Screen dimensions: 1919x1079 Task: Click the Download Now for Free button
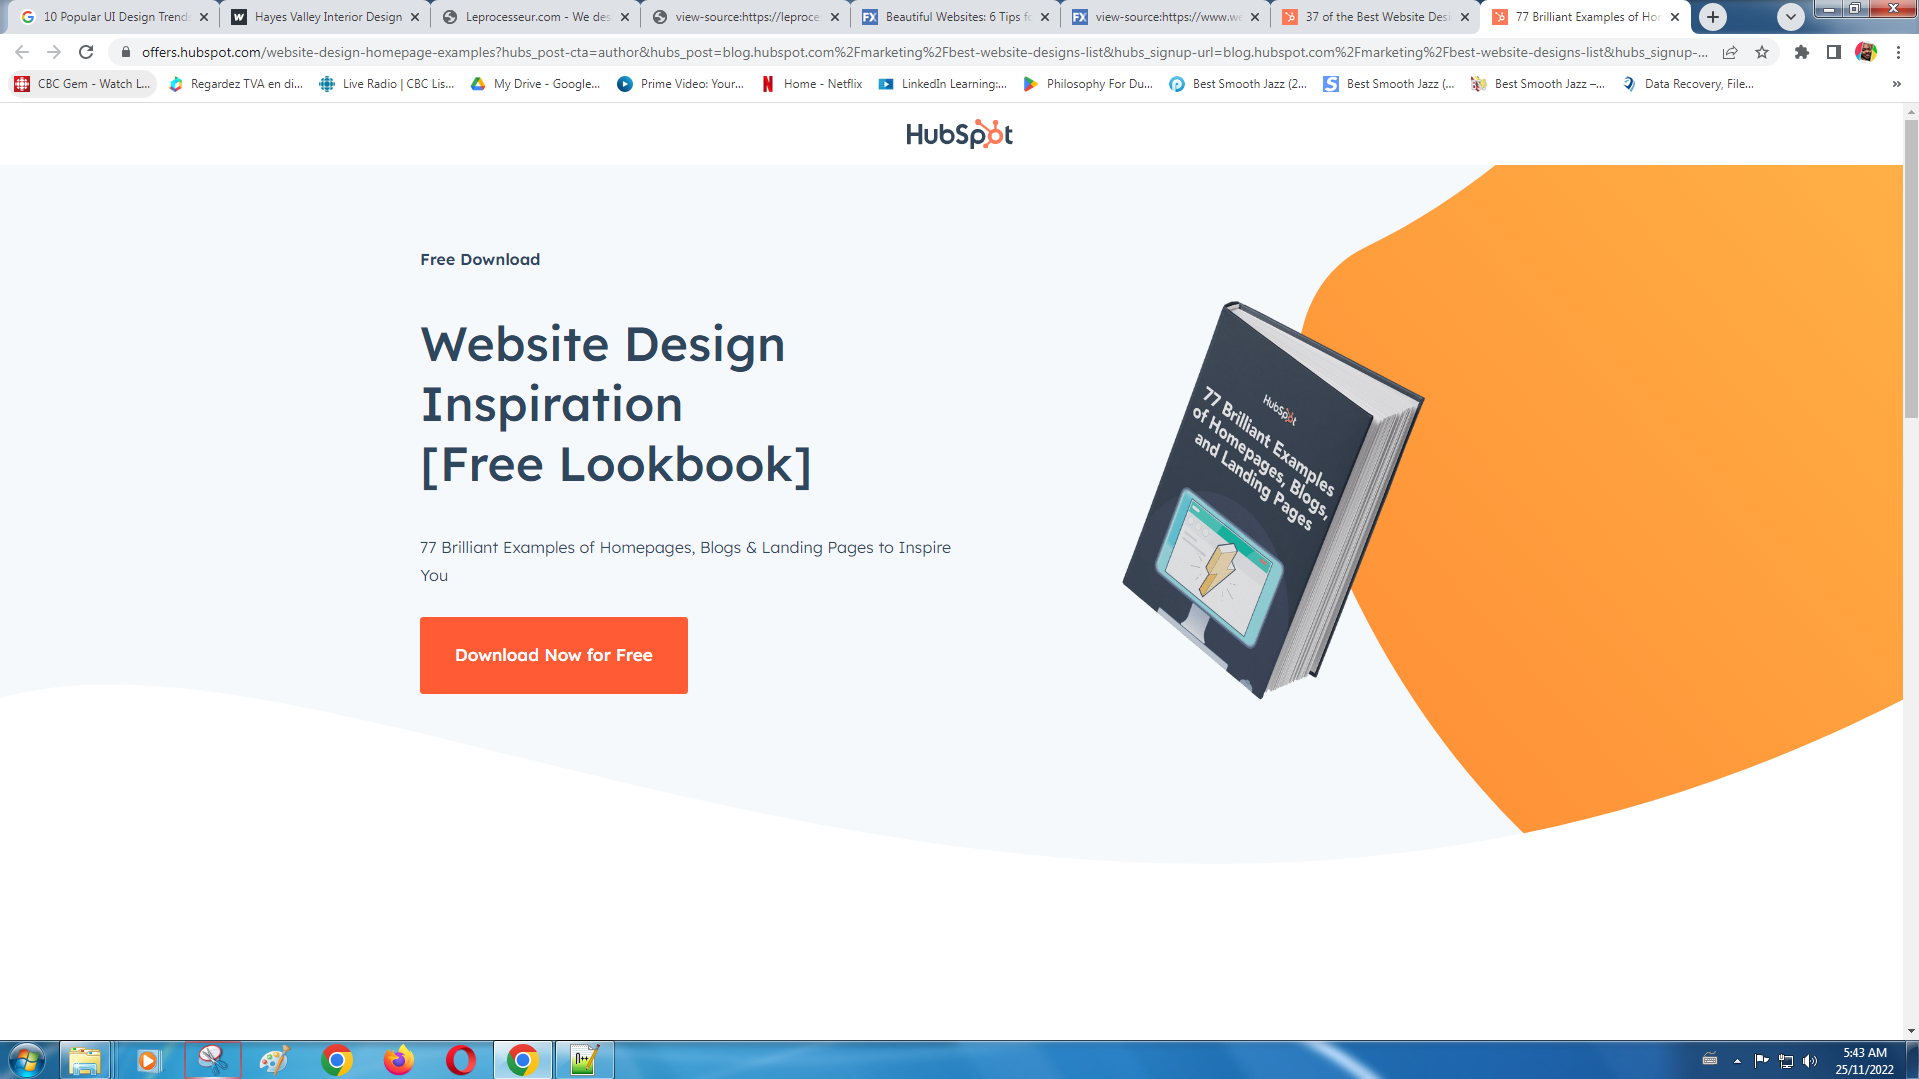(x=553, y=655)
